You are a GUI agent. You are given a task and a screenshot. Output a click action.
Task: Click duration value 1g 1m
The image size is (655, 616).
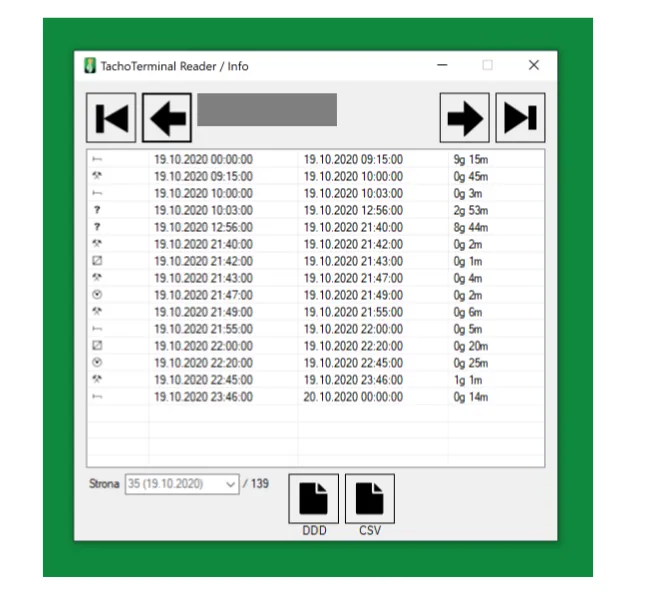(x=468, y=380)
